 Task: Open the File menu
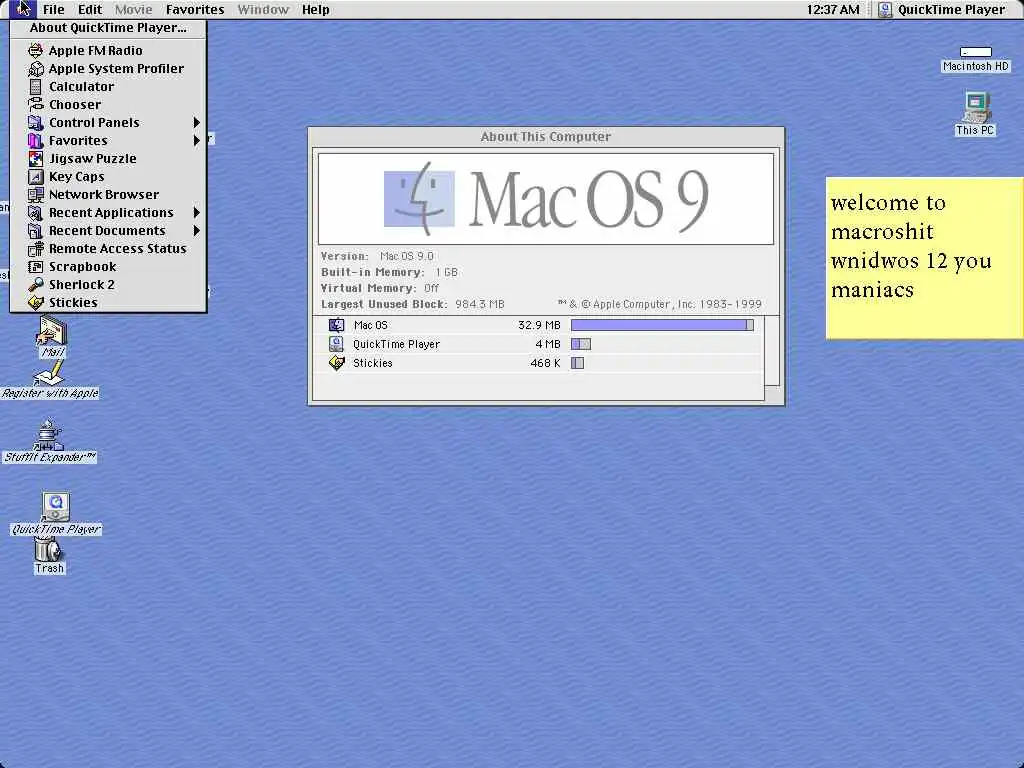(x=54, y=9)
